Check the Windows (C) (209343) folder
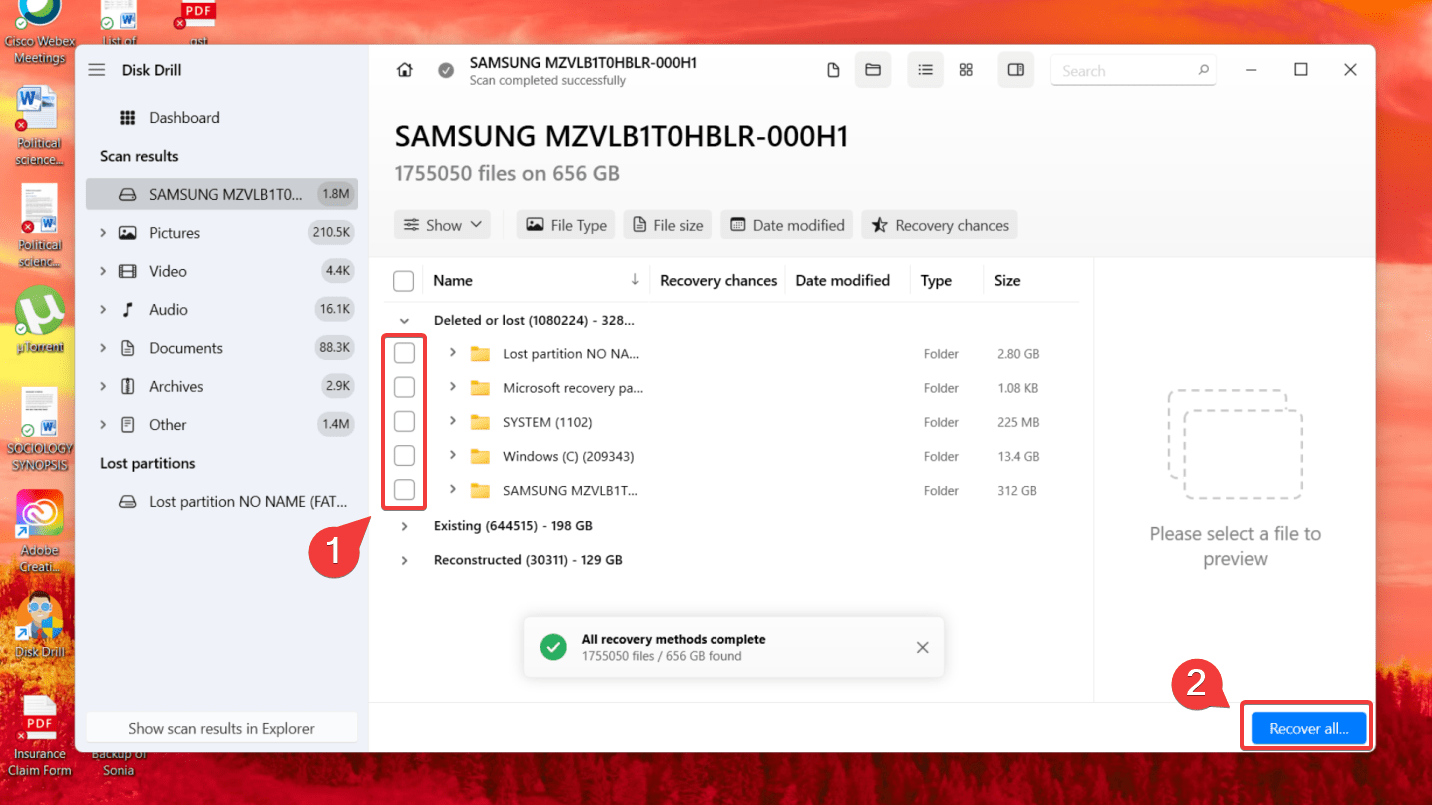This screenshot has width=1432, height=805. point(404,456)
